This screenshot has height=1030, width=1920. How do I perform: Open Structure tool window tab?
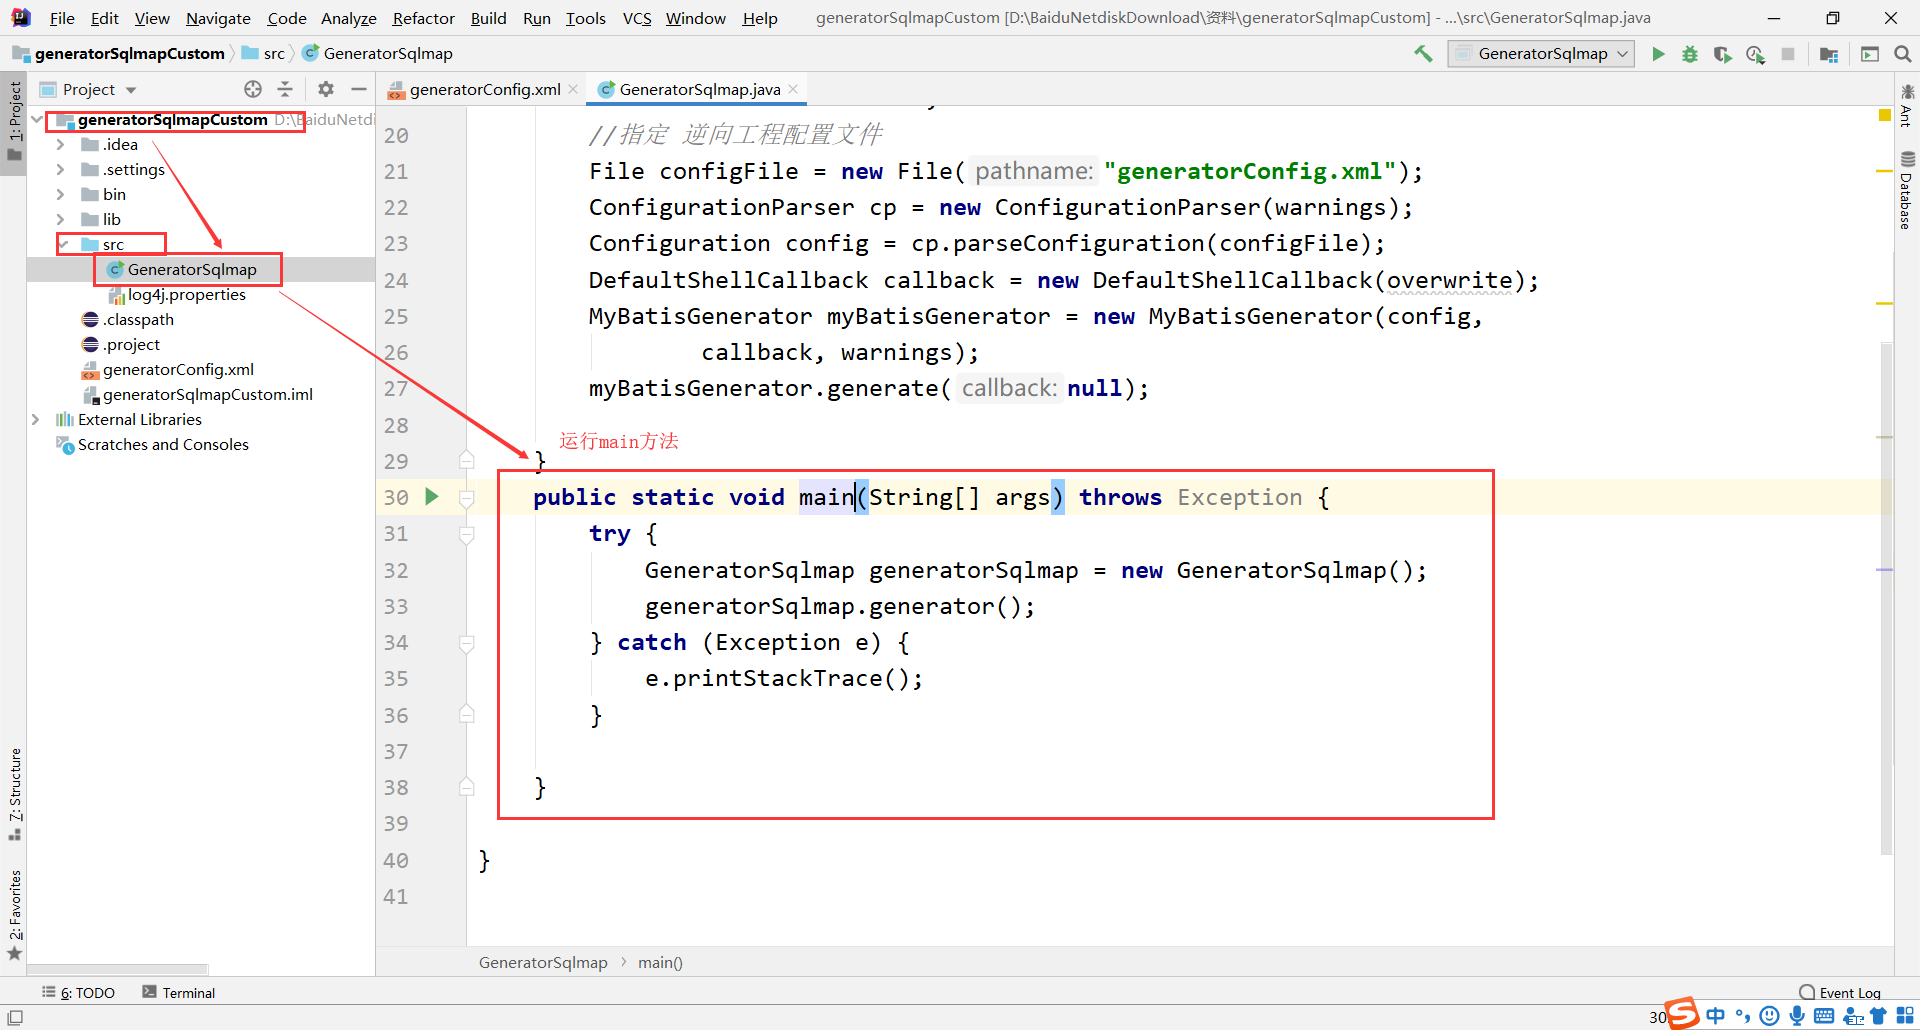[x=15, y=794]
